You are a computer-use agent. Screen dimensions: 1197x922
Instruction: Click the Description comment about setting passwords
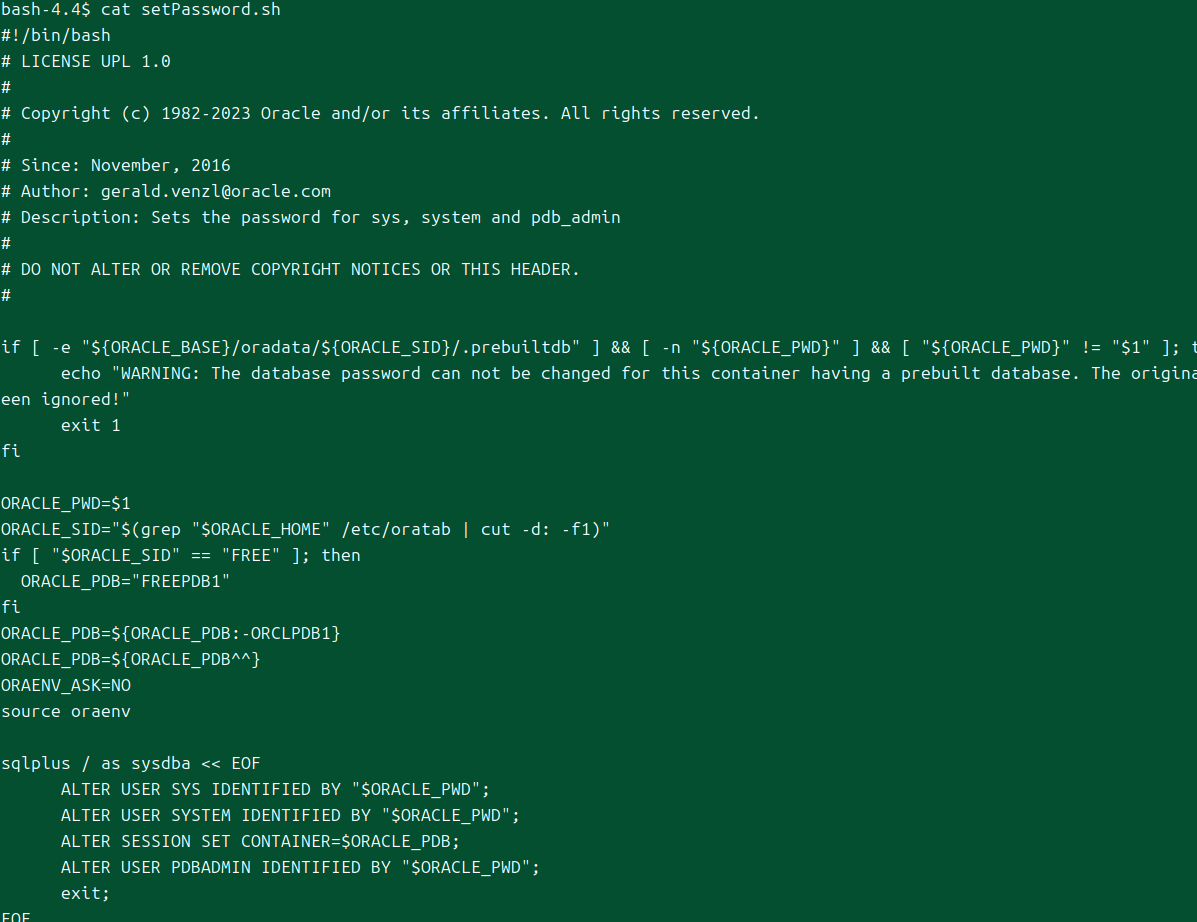tap(320, 218)
